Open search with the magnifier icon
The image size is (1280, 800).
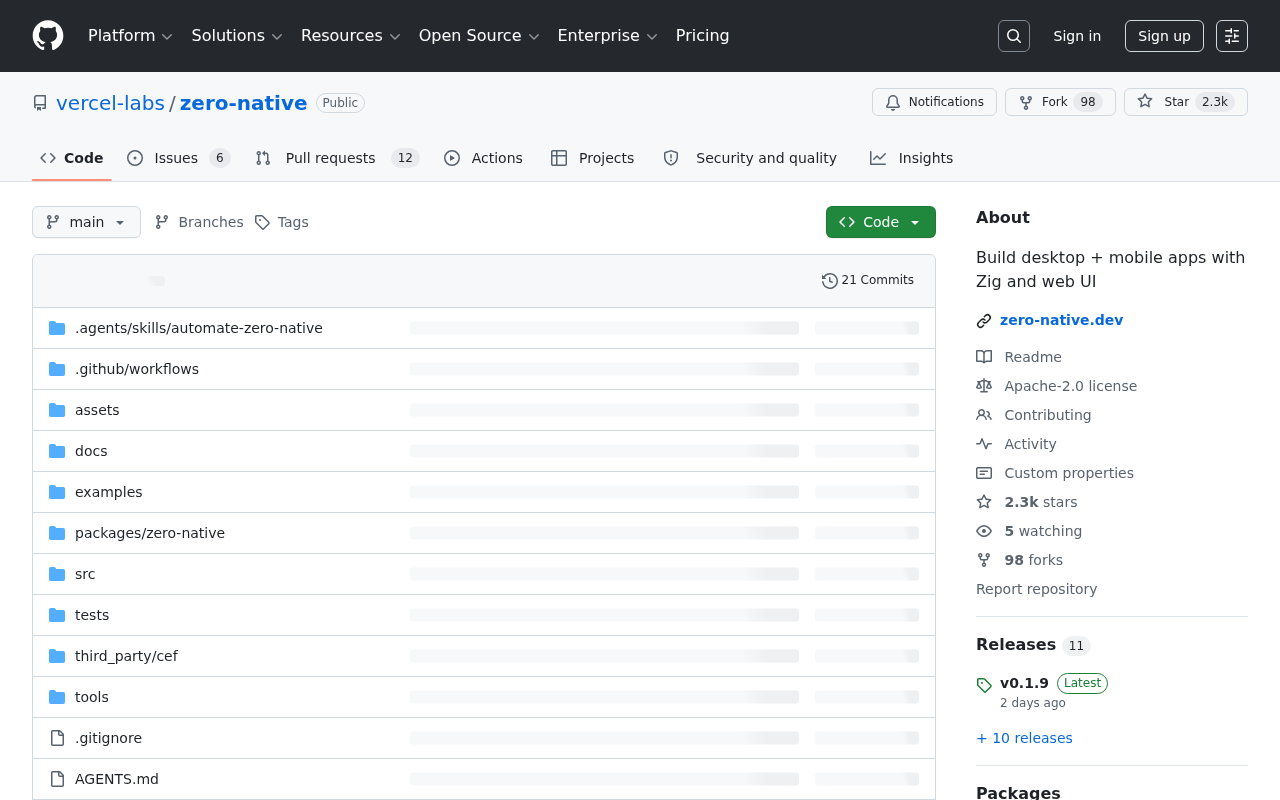1014,36
